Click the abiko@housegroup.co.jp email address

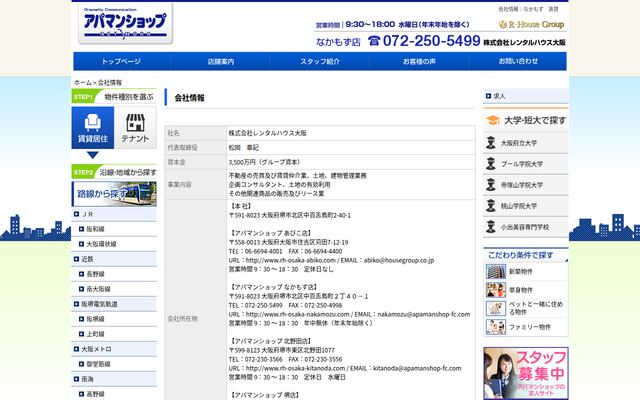pos(399,260)
